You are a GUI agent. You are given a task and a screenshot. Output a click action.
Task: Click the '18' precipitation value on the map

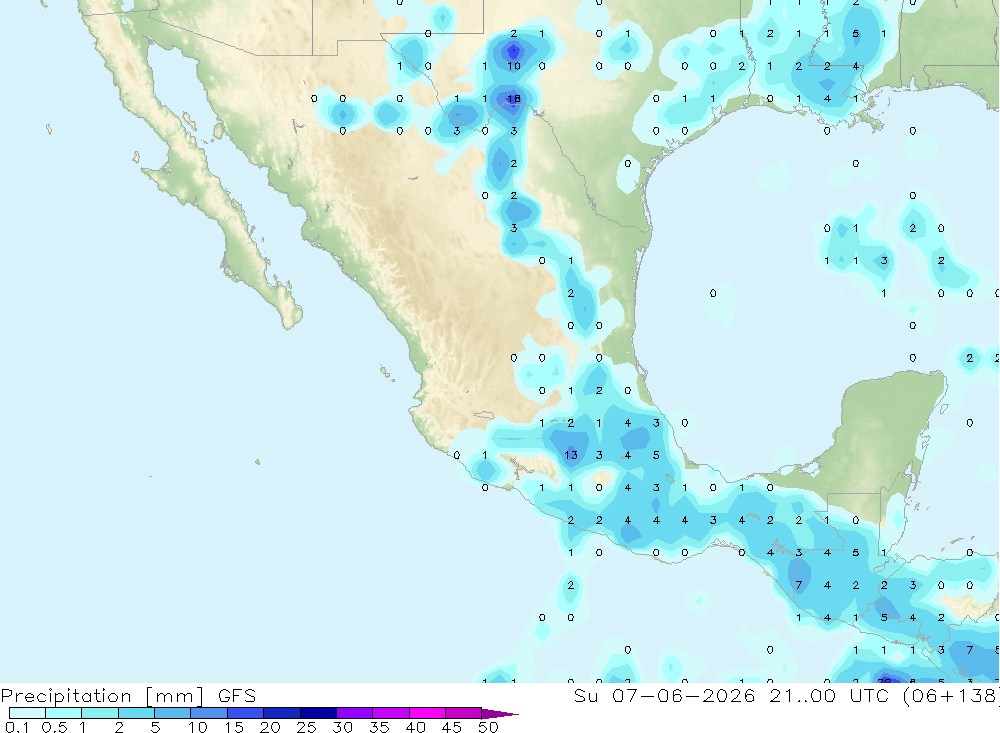[513, 98]
